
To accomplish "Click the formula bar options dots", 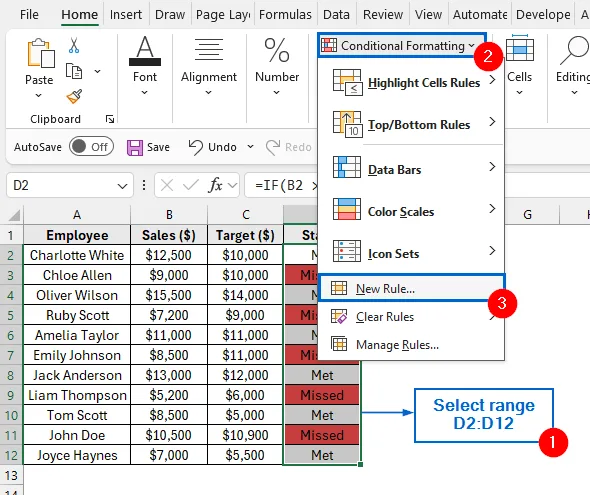I will point(144,185).
